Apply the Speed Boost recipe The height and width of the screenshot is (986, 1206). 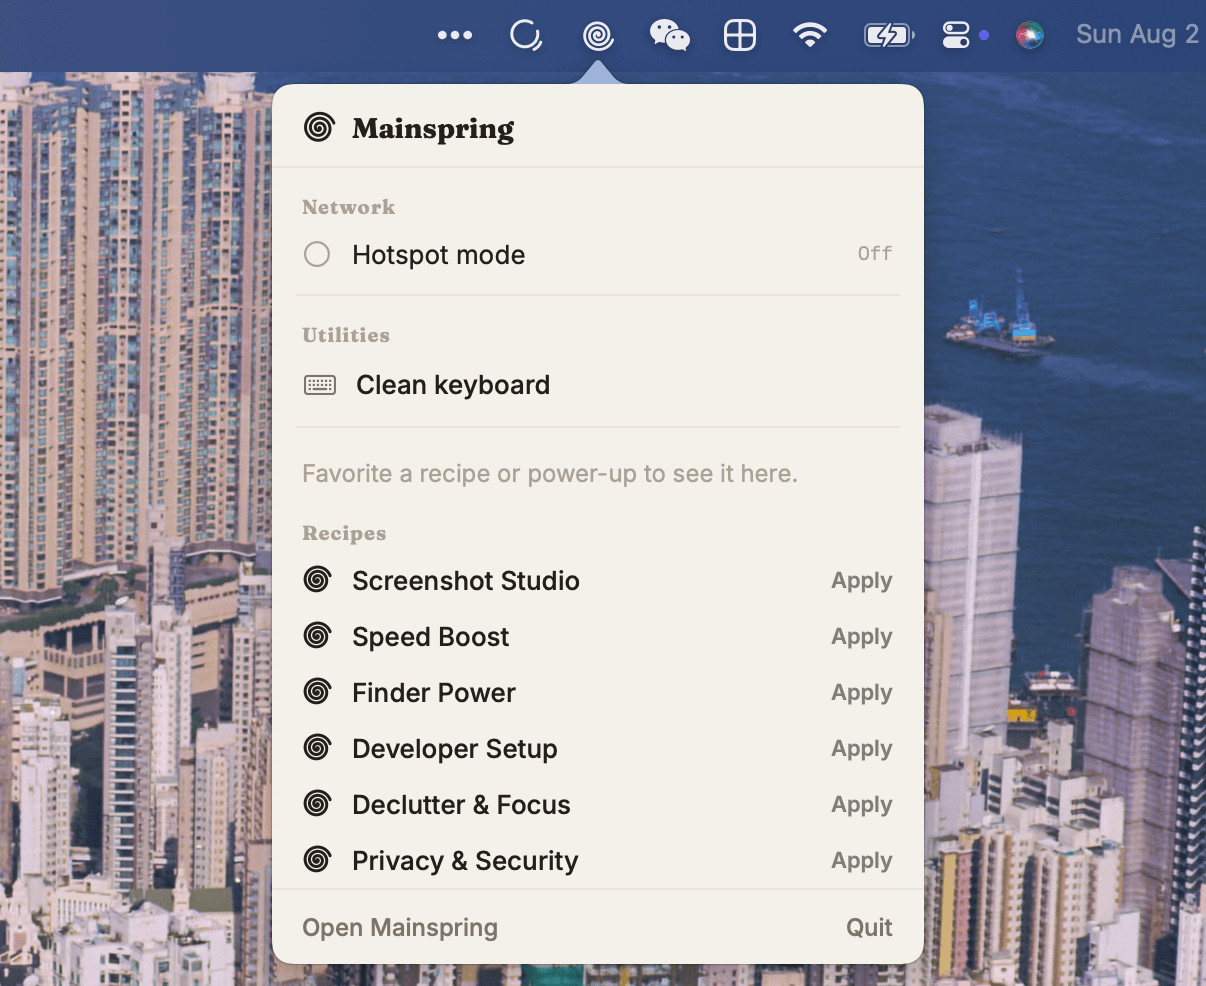(x=862, y=637)
